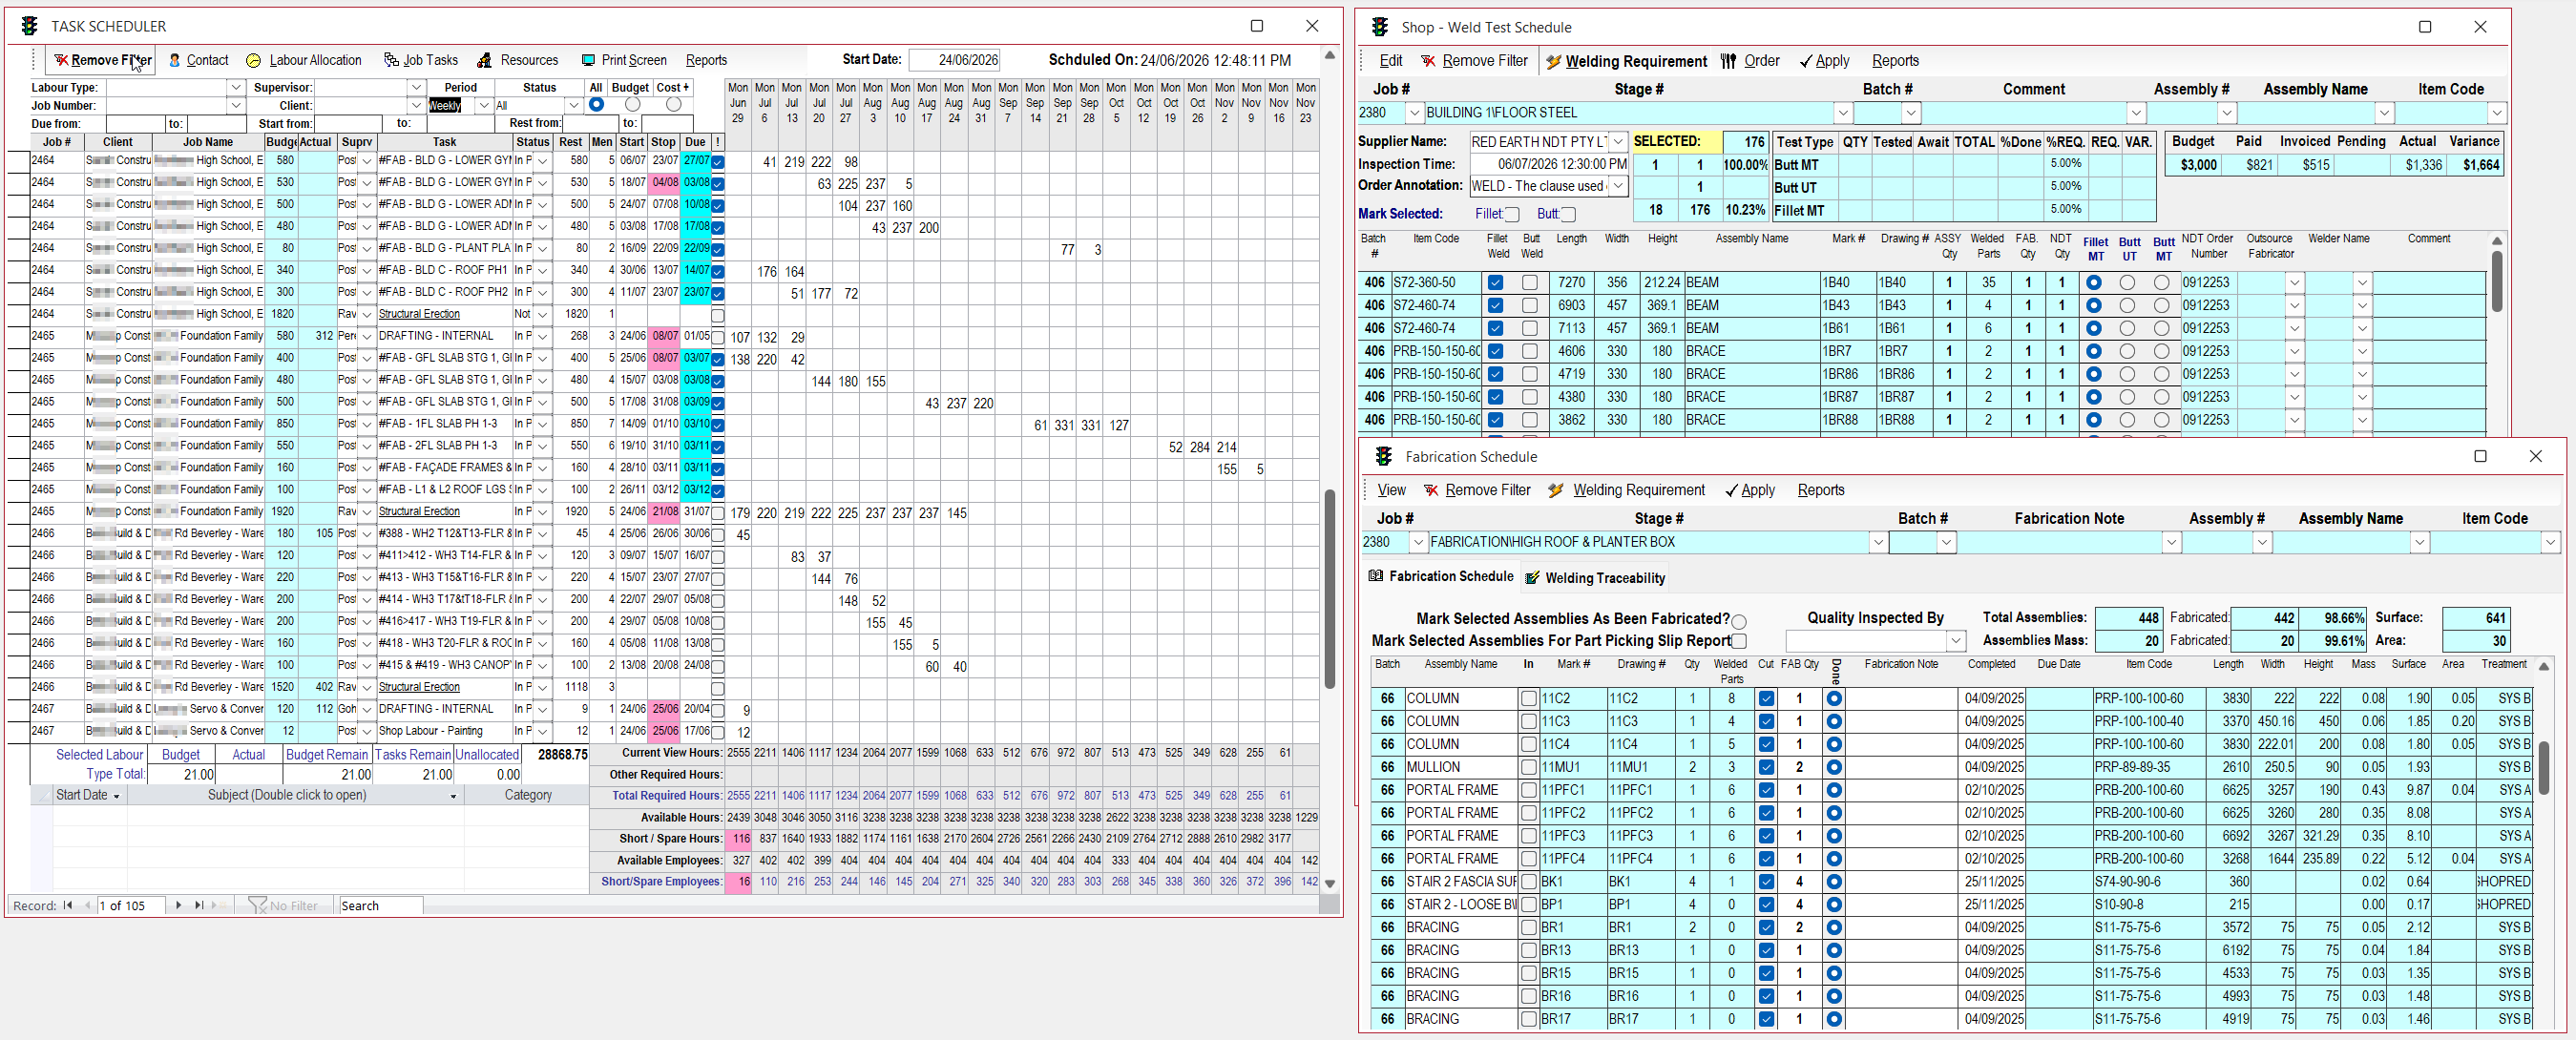Click Remove Filter icon in Fabrication Schedule
The width and height of the screenshot is (2576, 1040).
[x=1432, y=490]
